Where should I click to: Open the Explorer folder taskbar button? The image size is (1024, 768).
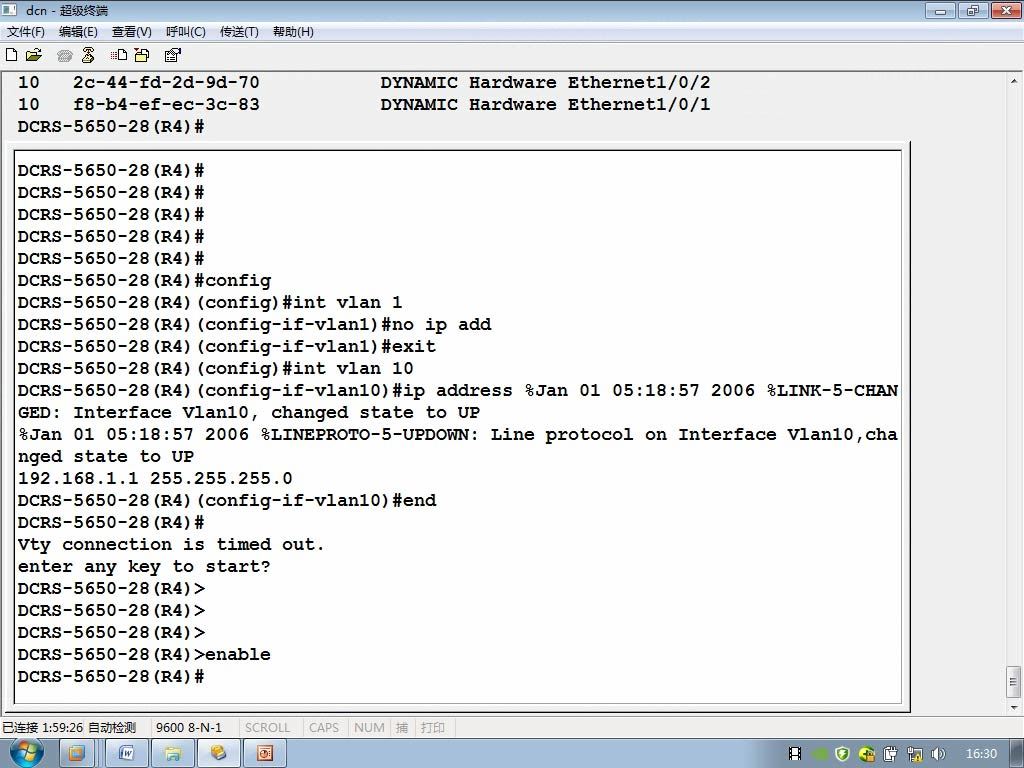click(172, 754)
